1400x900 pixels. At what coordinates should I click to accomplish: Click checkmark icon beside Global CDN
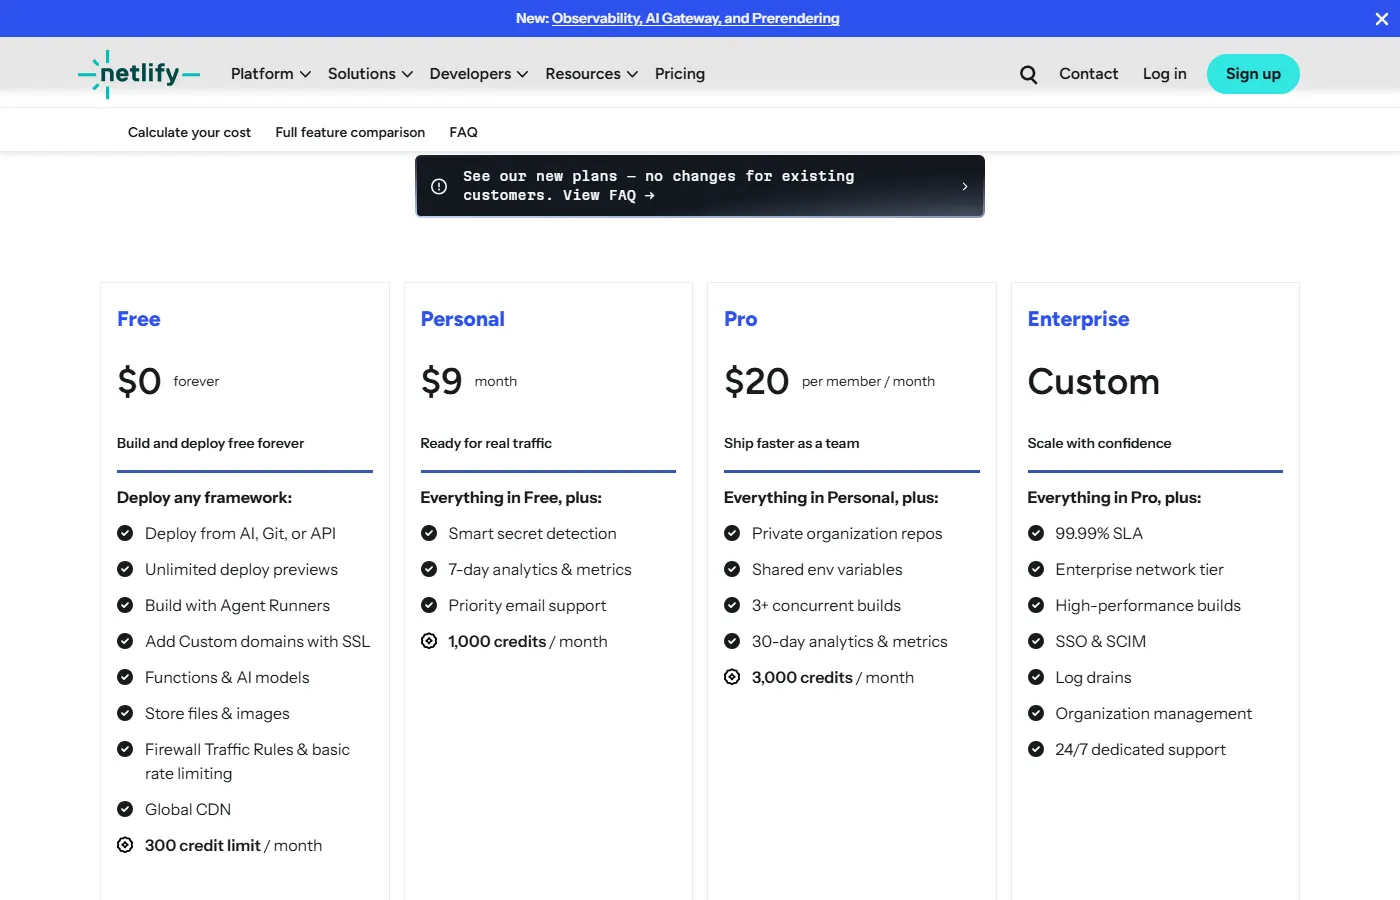point(125,809)
